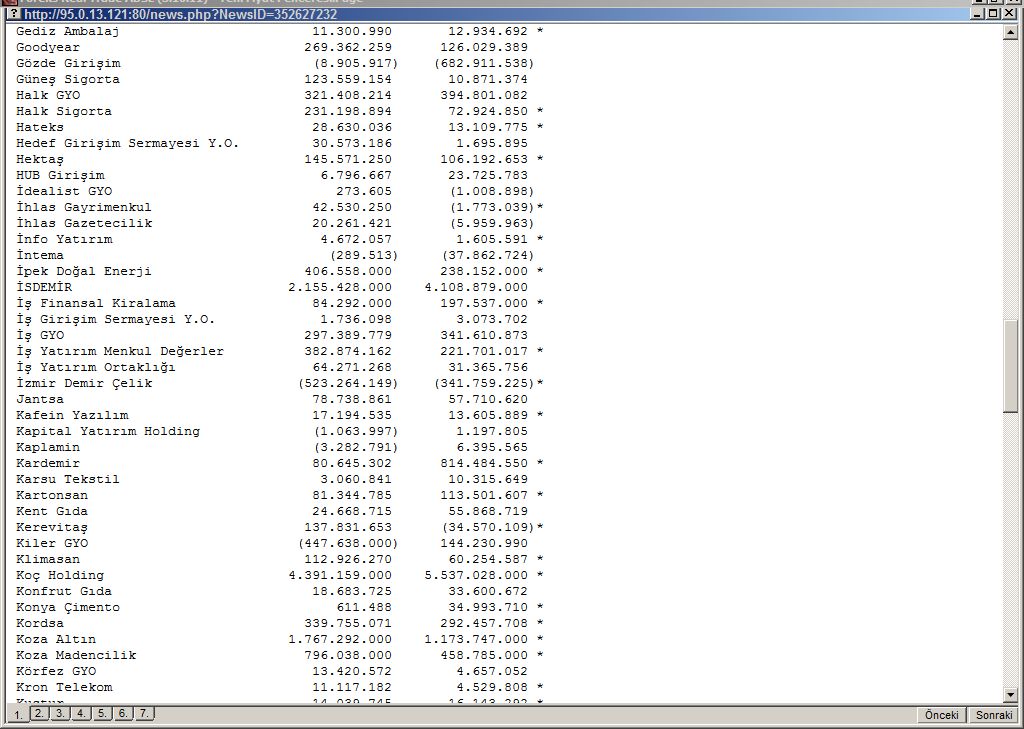Open page tab 1
Image resolution: width=1024 pixels, height=729 pixels.
[x=19, y=715]
